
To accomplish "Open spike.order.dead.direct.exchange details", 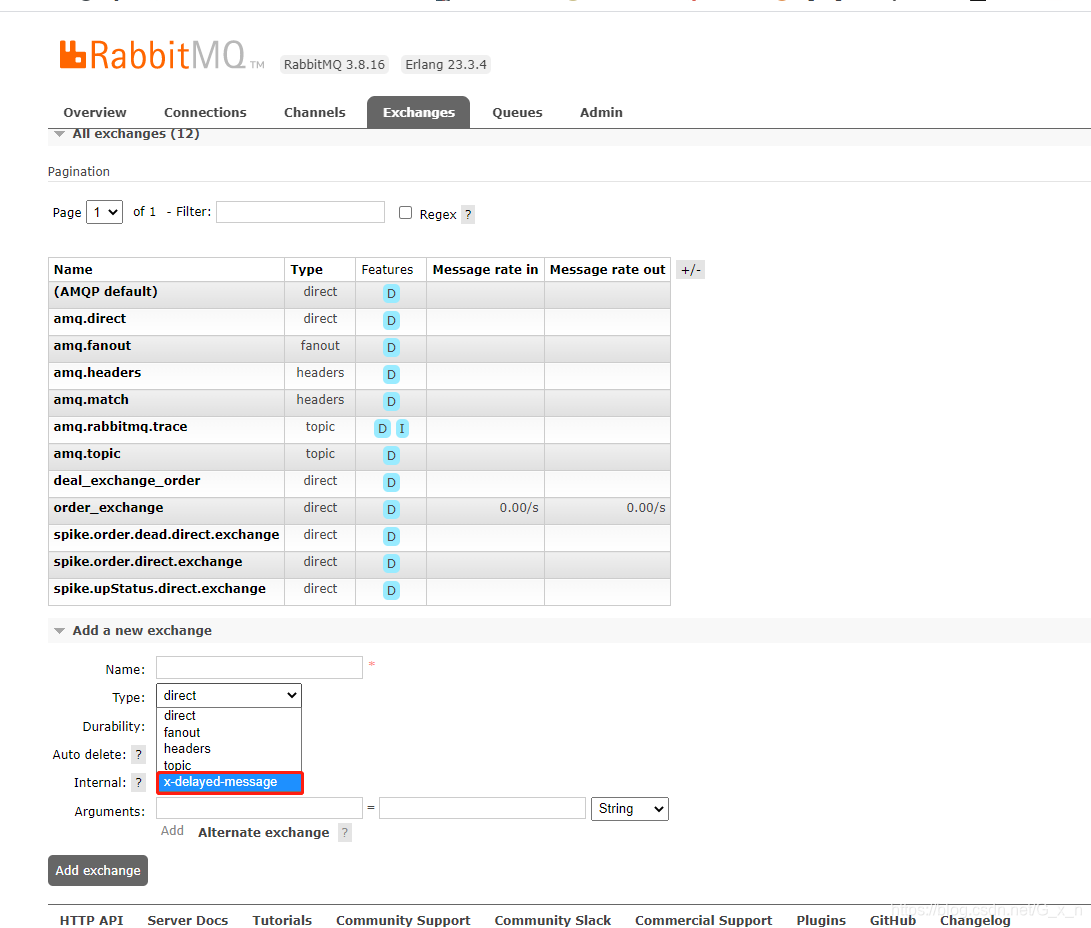I will point(166,535).
